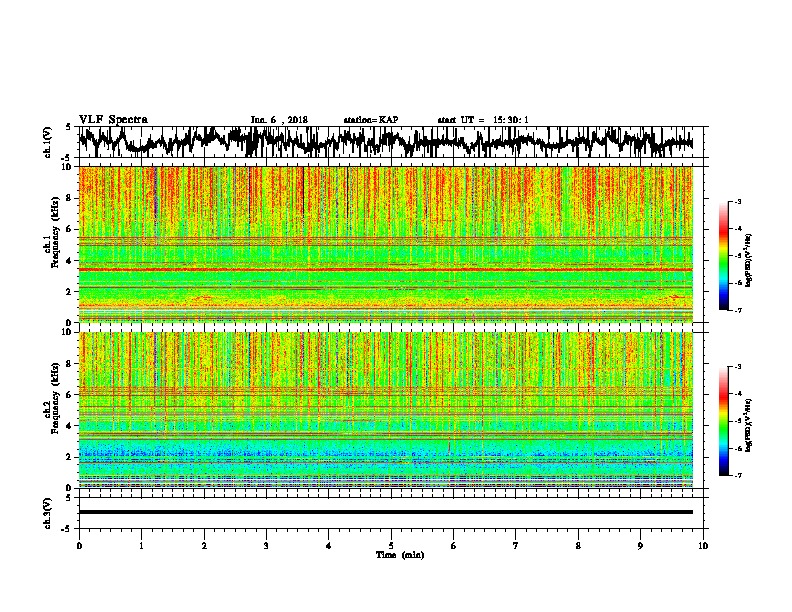Click the ch.1 spectrogram panel

[x=386, y=244]
